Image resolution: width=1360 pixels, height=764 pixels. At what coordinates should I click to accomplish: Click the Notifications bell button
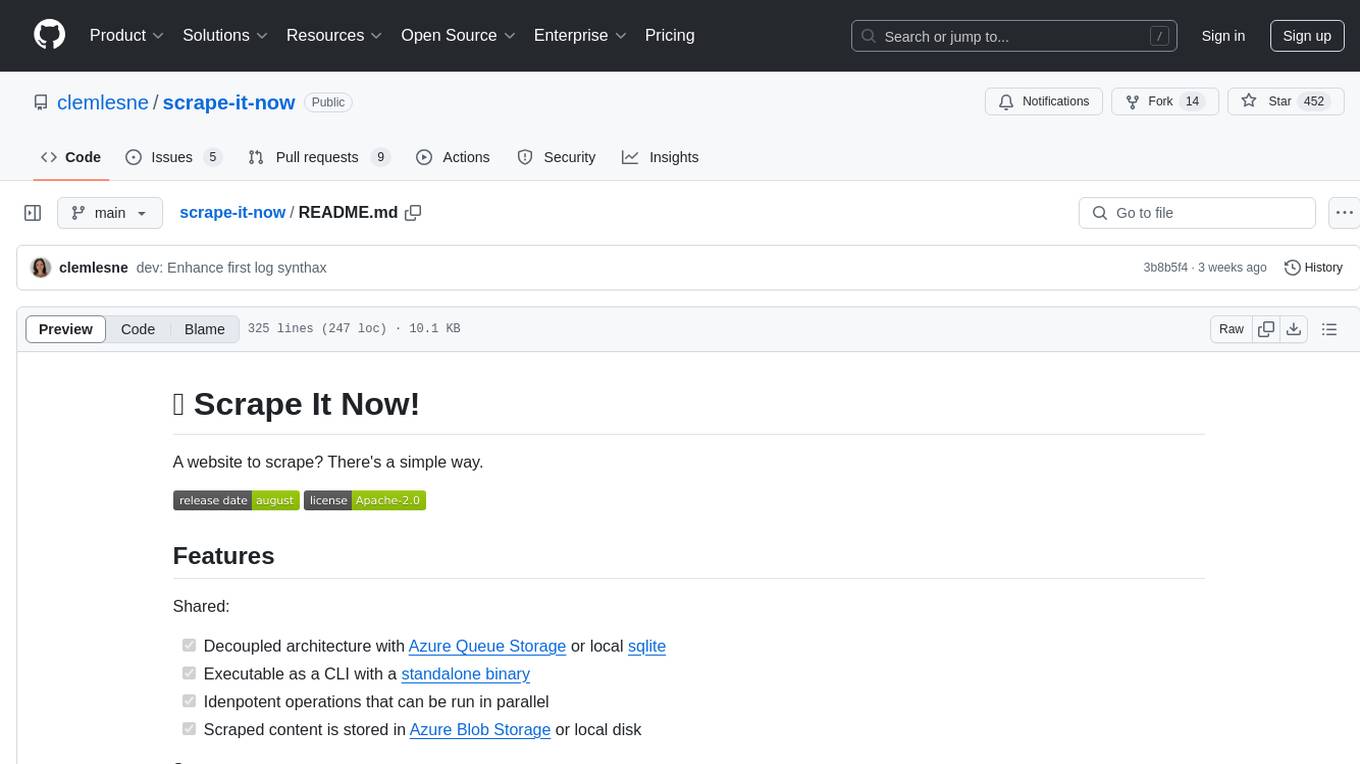[1044, 102]
